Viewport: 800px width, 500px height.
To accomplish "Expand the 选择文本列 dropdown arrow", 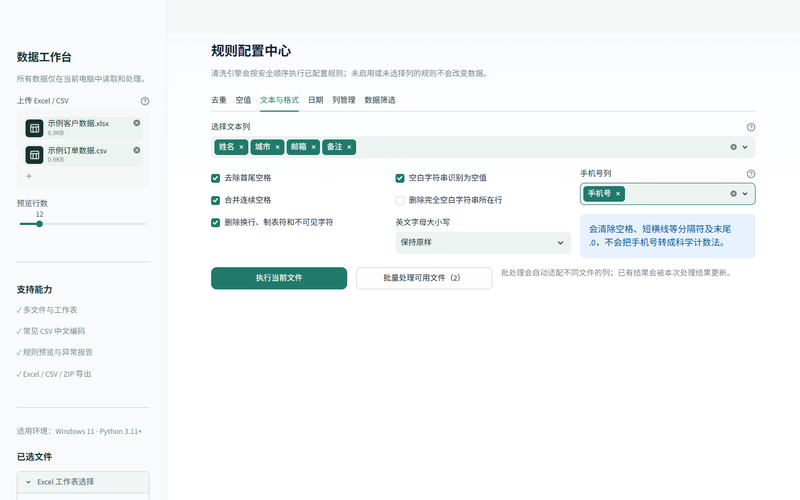I will tap(745, 147).
